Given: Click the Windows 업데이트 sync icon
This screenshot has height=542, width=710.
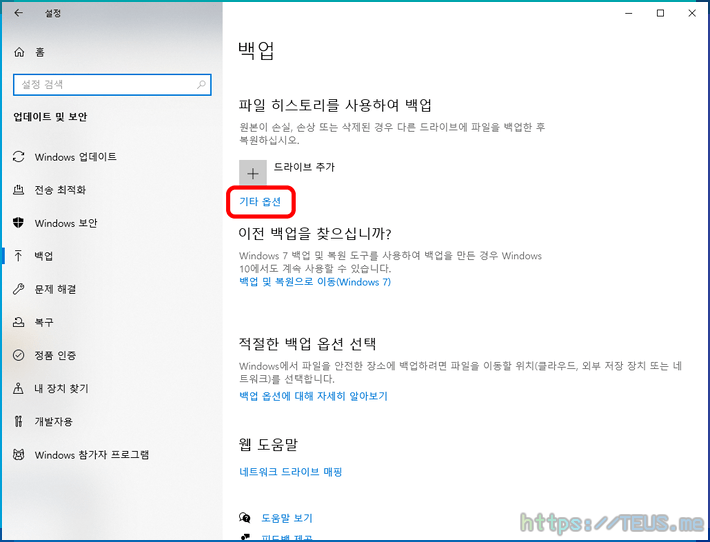Looking at the screenshot, I should click(x=19, y=157).
